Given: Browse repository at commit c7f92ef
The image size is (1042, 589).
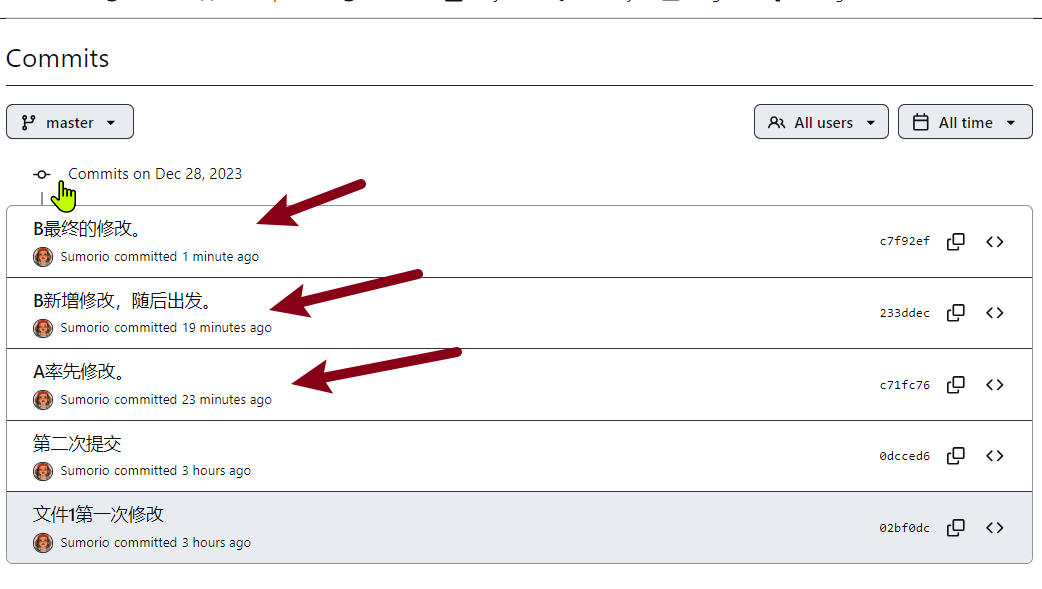Looking at the screenshot, I should coord(995,241).
